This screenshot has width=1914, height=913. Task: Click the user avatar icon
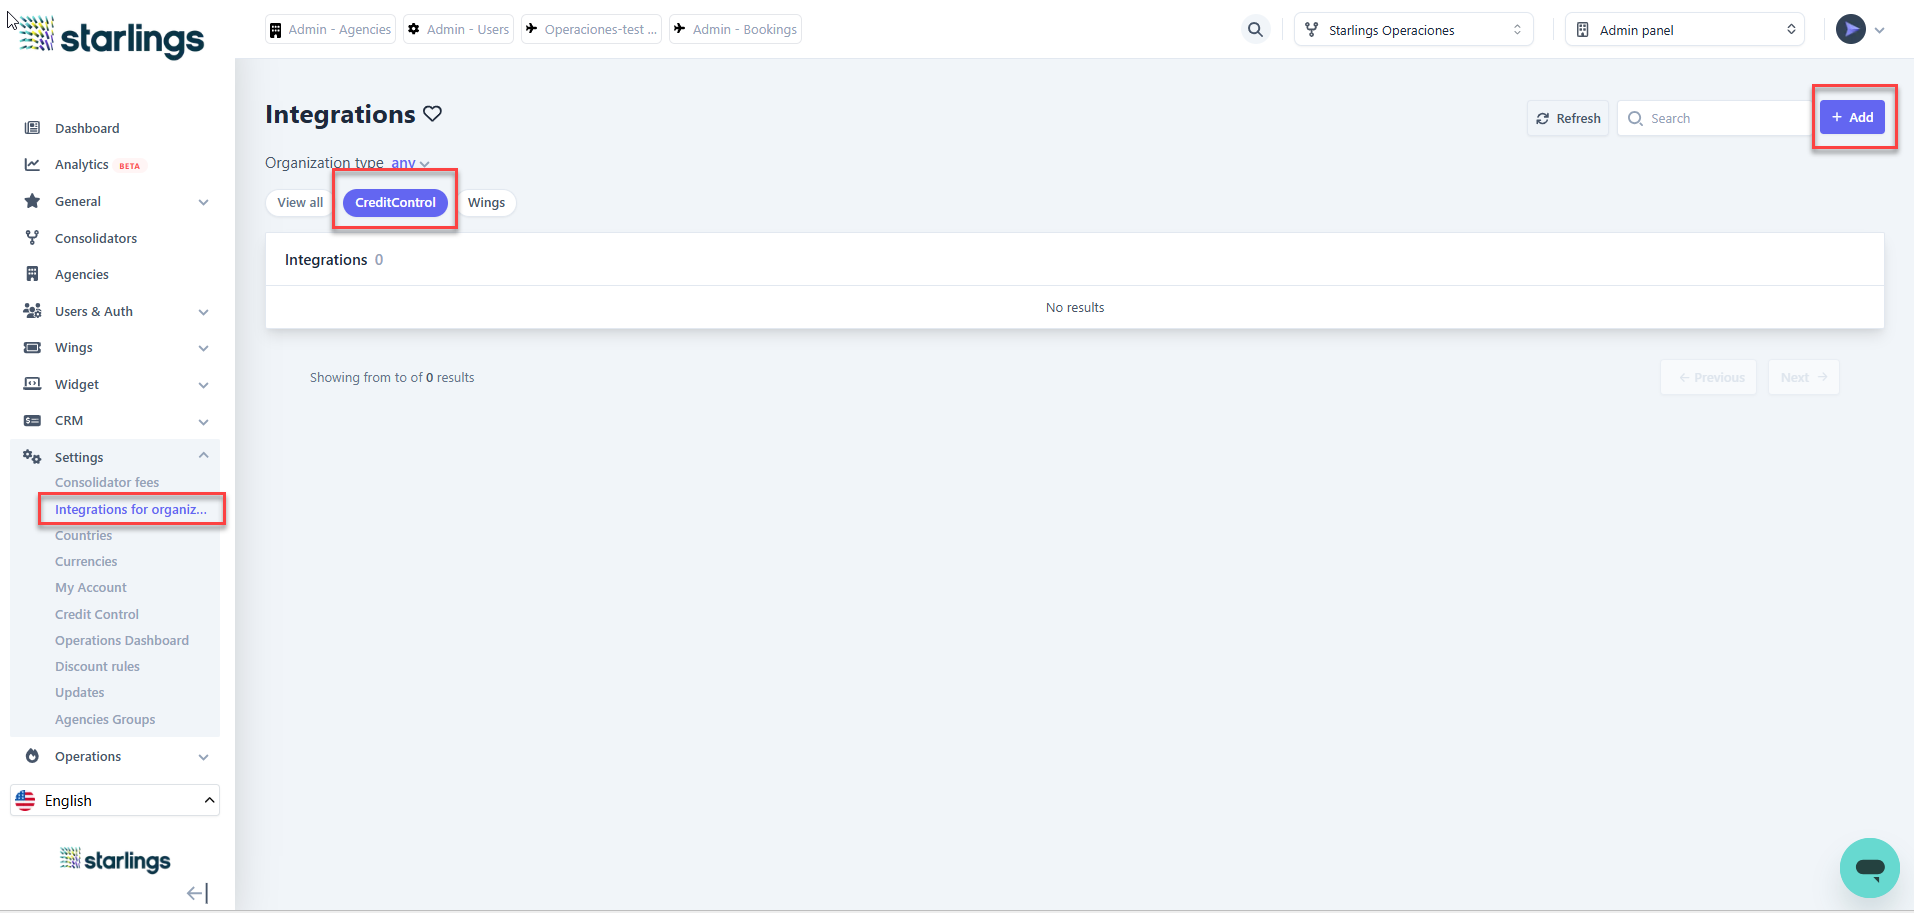(x=1850, y=30)
